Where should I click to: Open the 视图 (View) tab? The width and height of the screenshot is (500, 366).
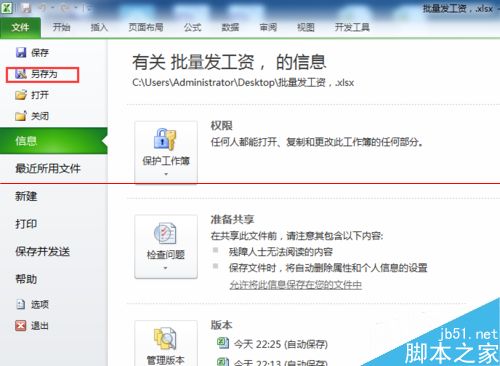click(x=306, y=27)
